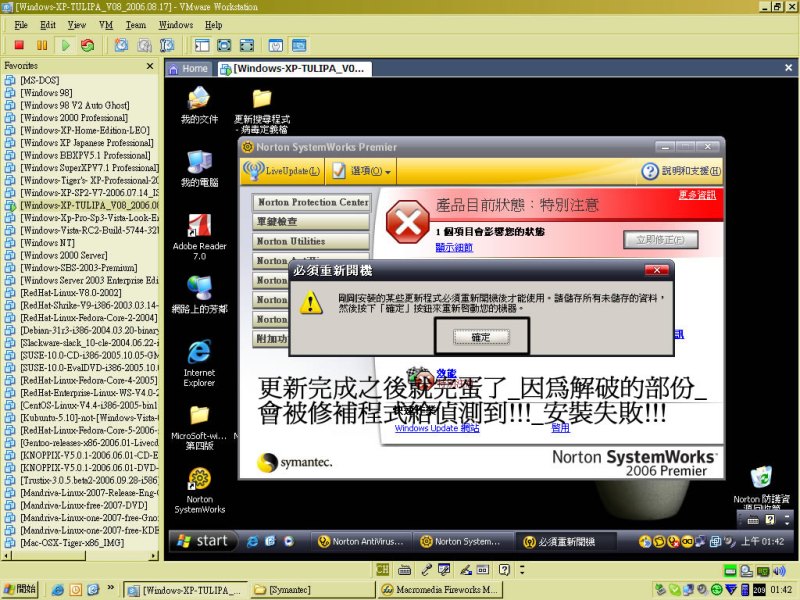The image size is (800, 600).
Task: Click the Full Screen toolbar icon
Action: click(224, 45)
